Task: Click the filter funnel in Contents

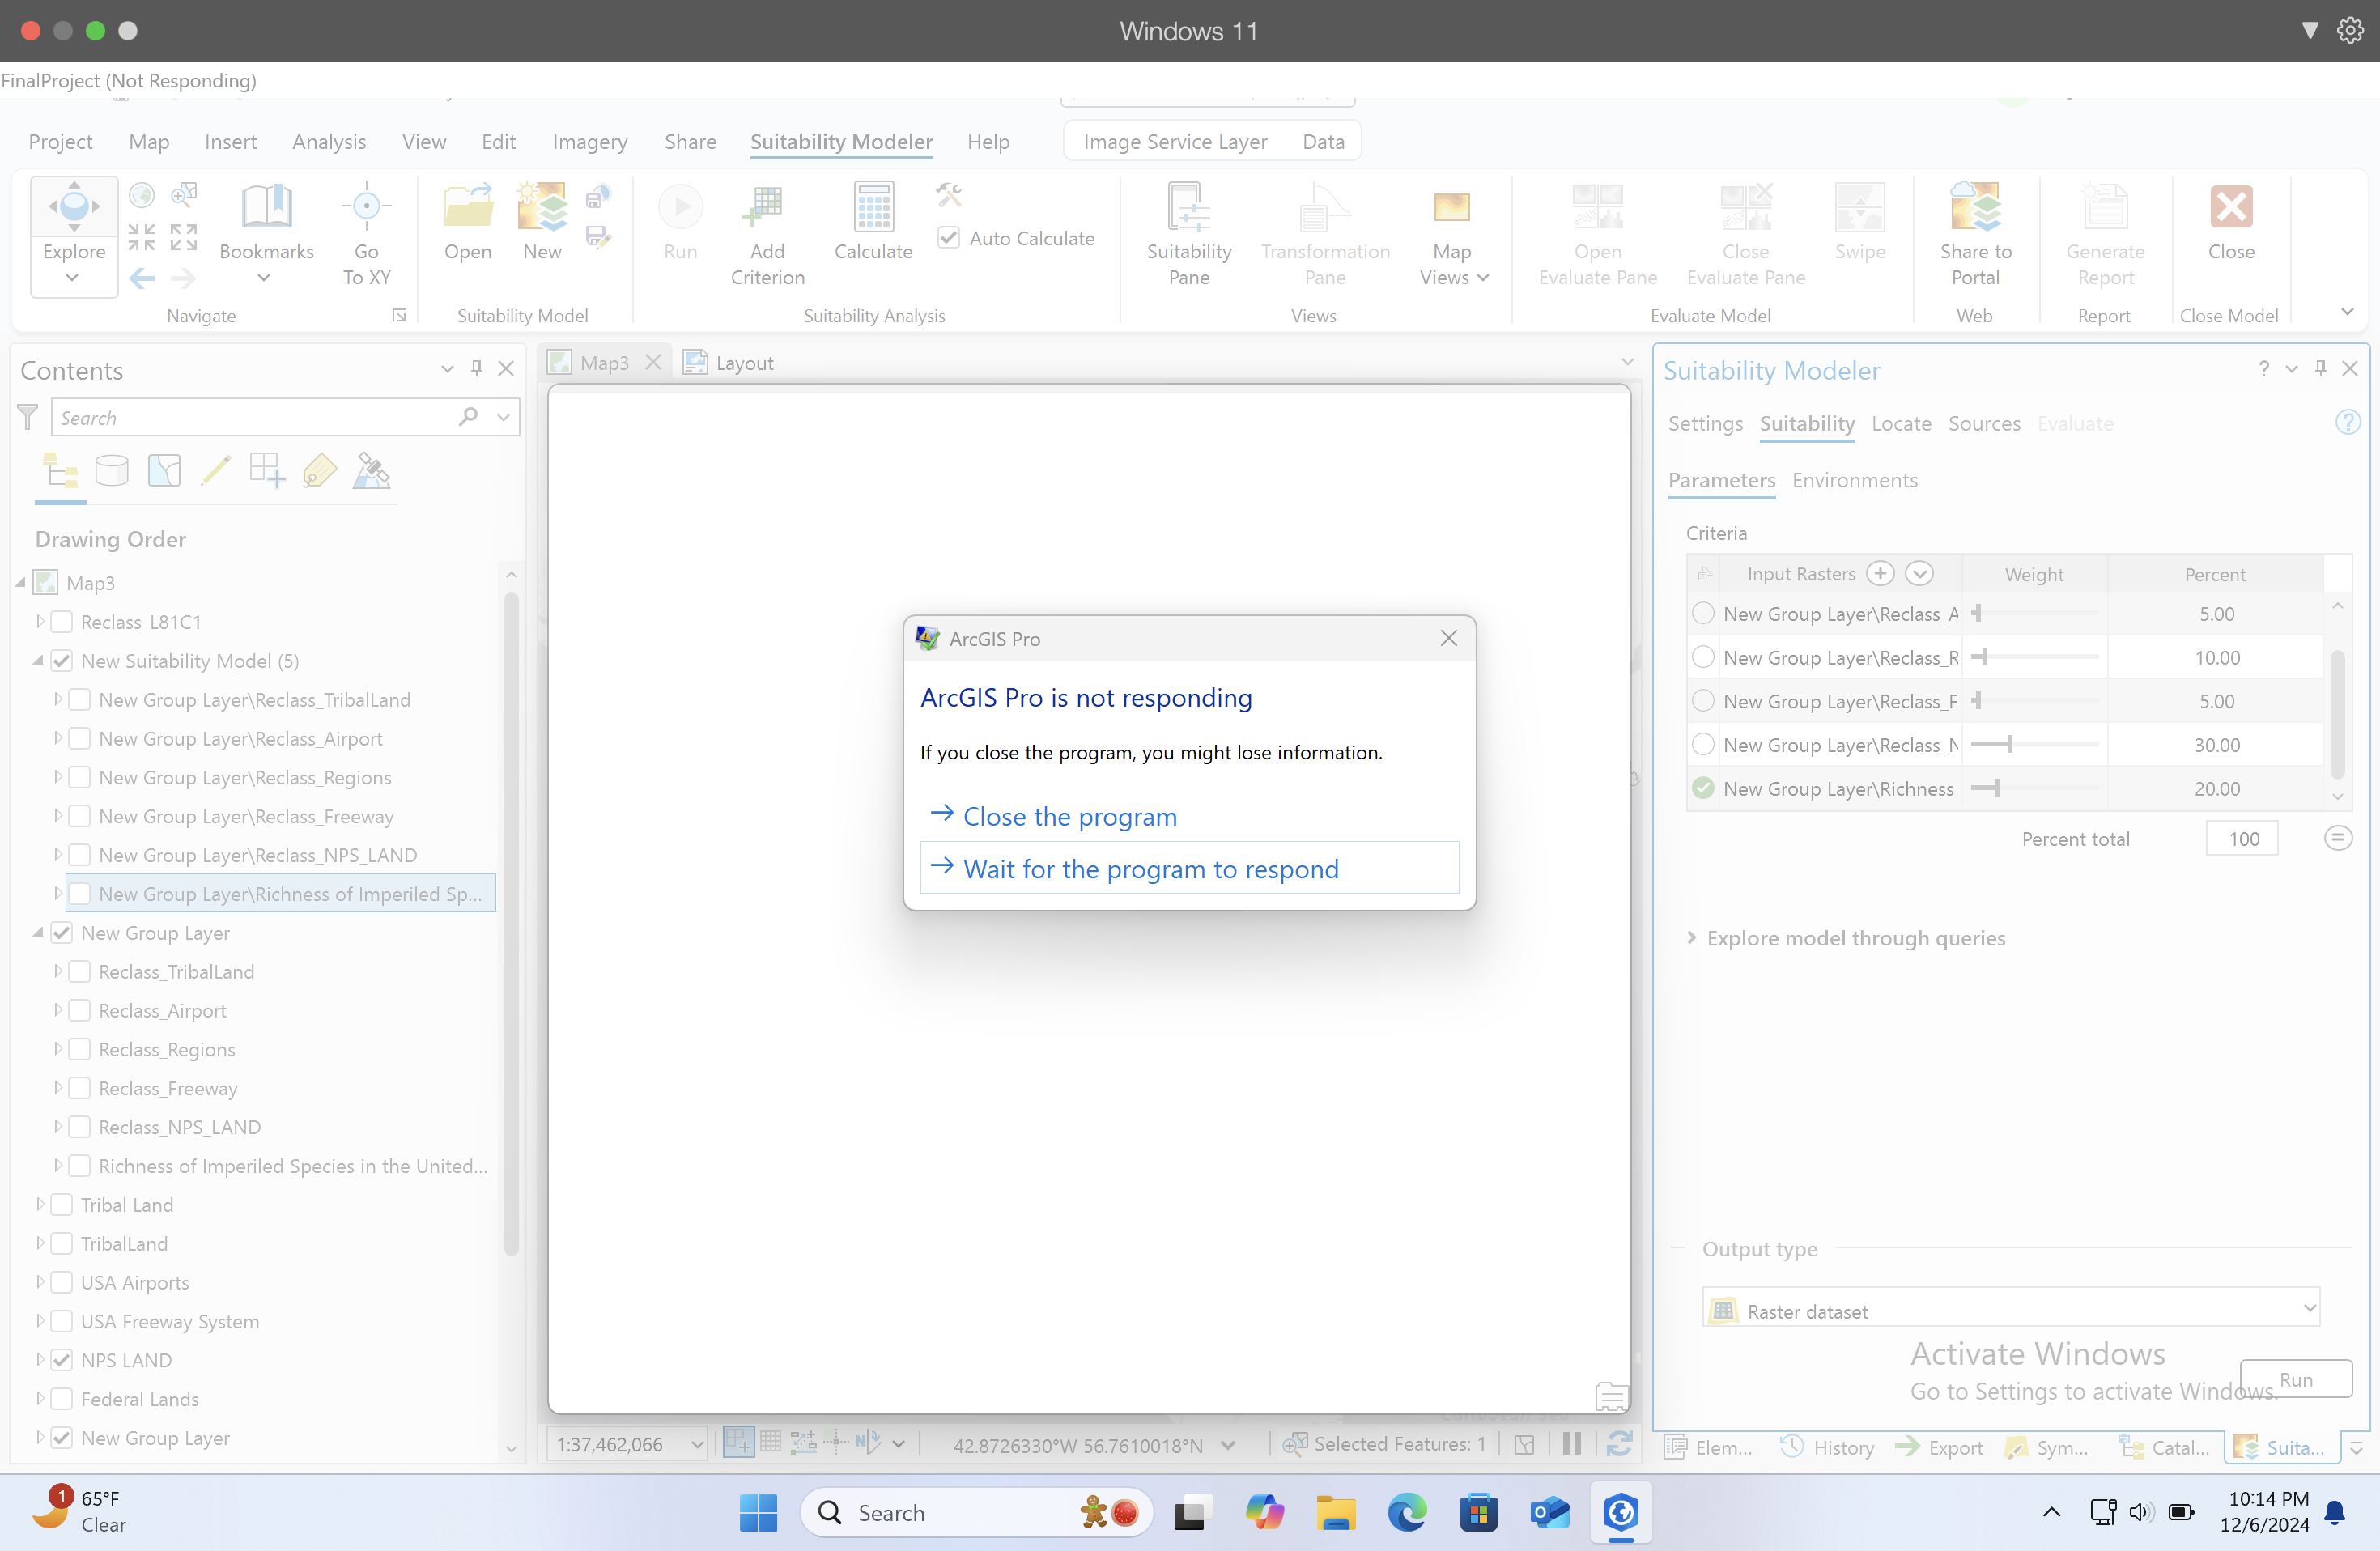Action: 28,417
